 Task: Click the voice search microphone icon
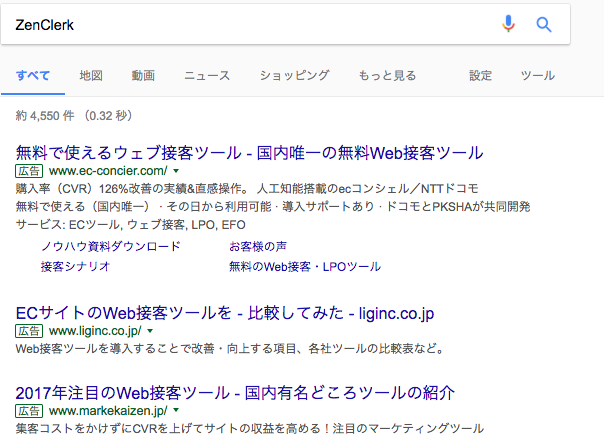click(x=508, y=24)
